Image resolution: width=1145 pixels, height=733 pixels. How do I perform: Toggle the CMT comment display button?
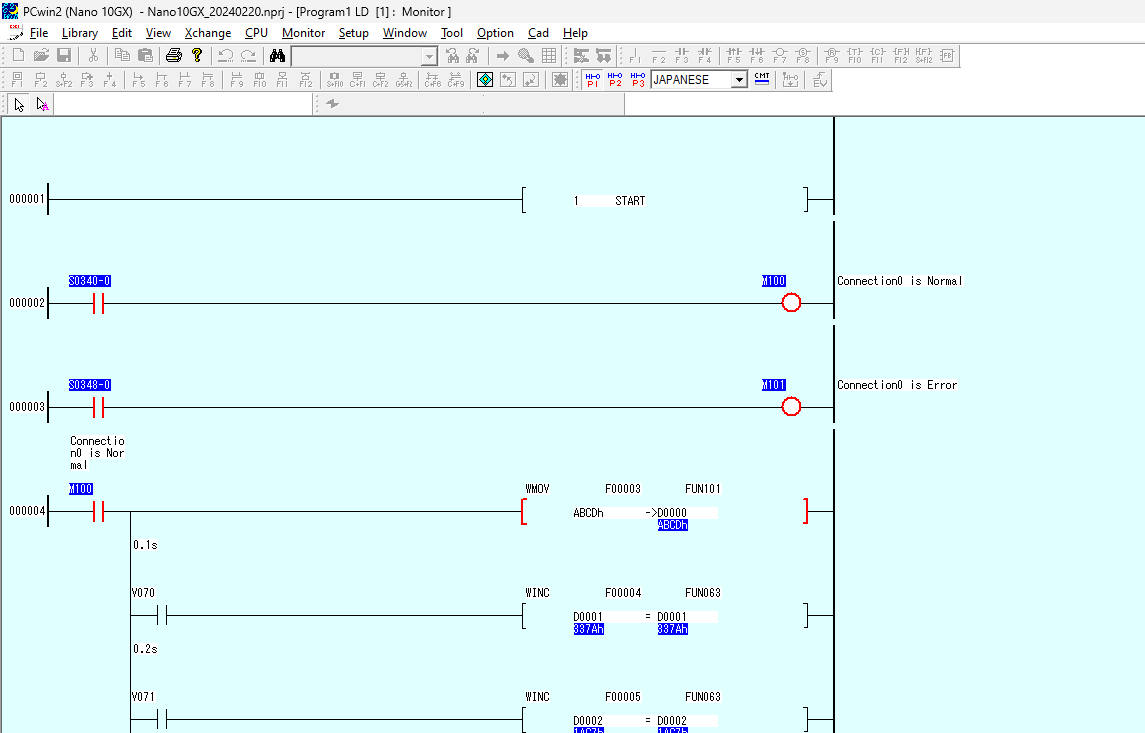click(x=762, y=80)
